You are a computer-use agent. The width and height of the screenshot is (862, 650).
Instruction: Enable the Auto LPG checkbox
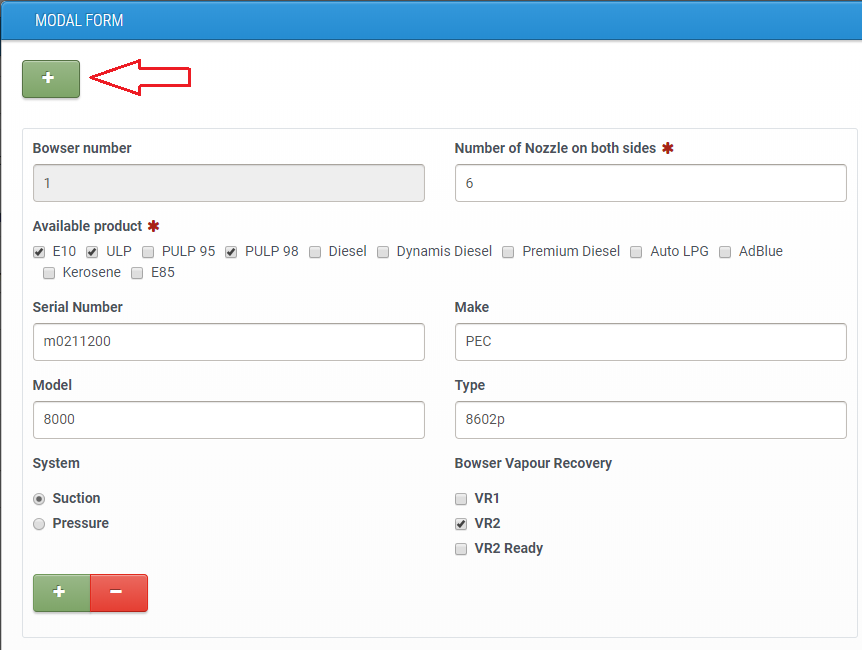point(636,252)
